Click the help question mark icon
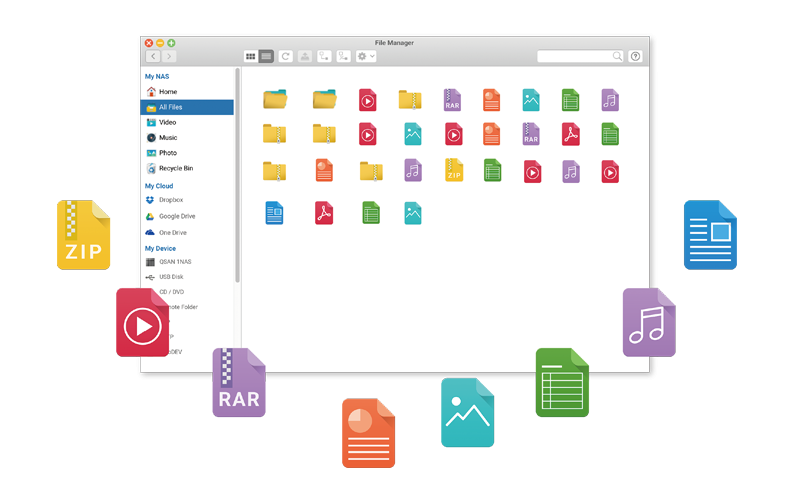 click(x=635, y=57)
